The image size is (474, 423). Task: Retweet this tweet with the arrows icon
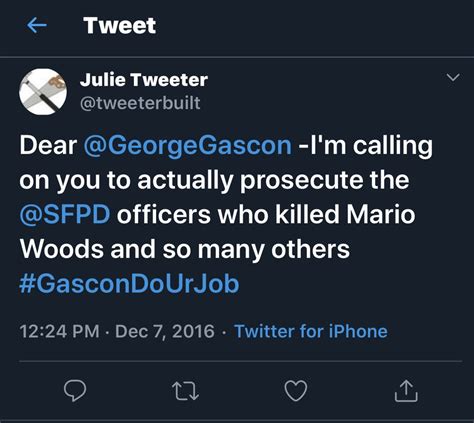click(185, 391)
